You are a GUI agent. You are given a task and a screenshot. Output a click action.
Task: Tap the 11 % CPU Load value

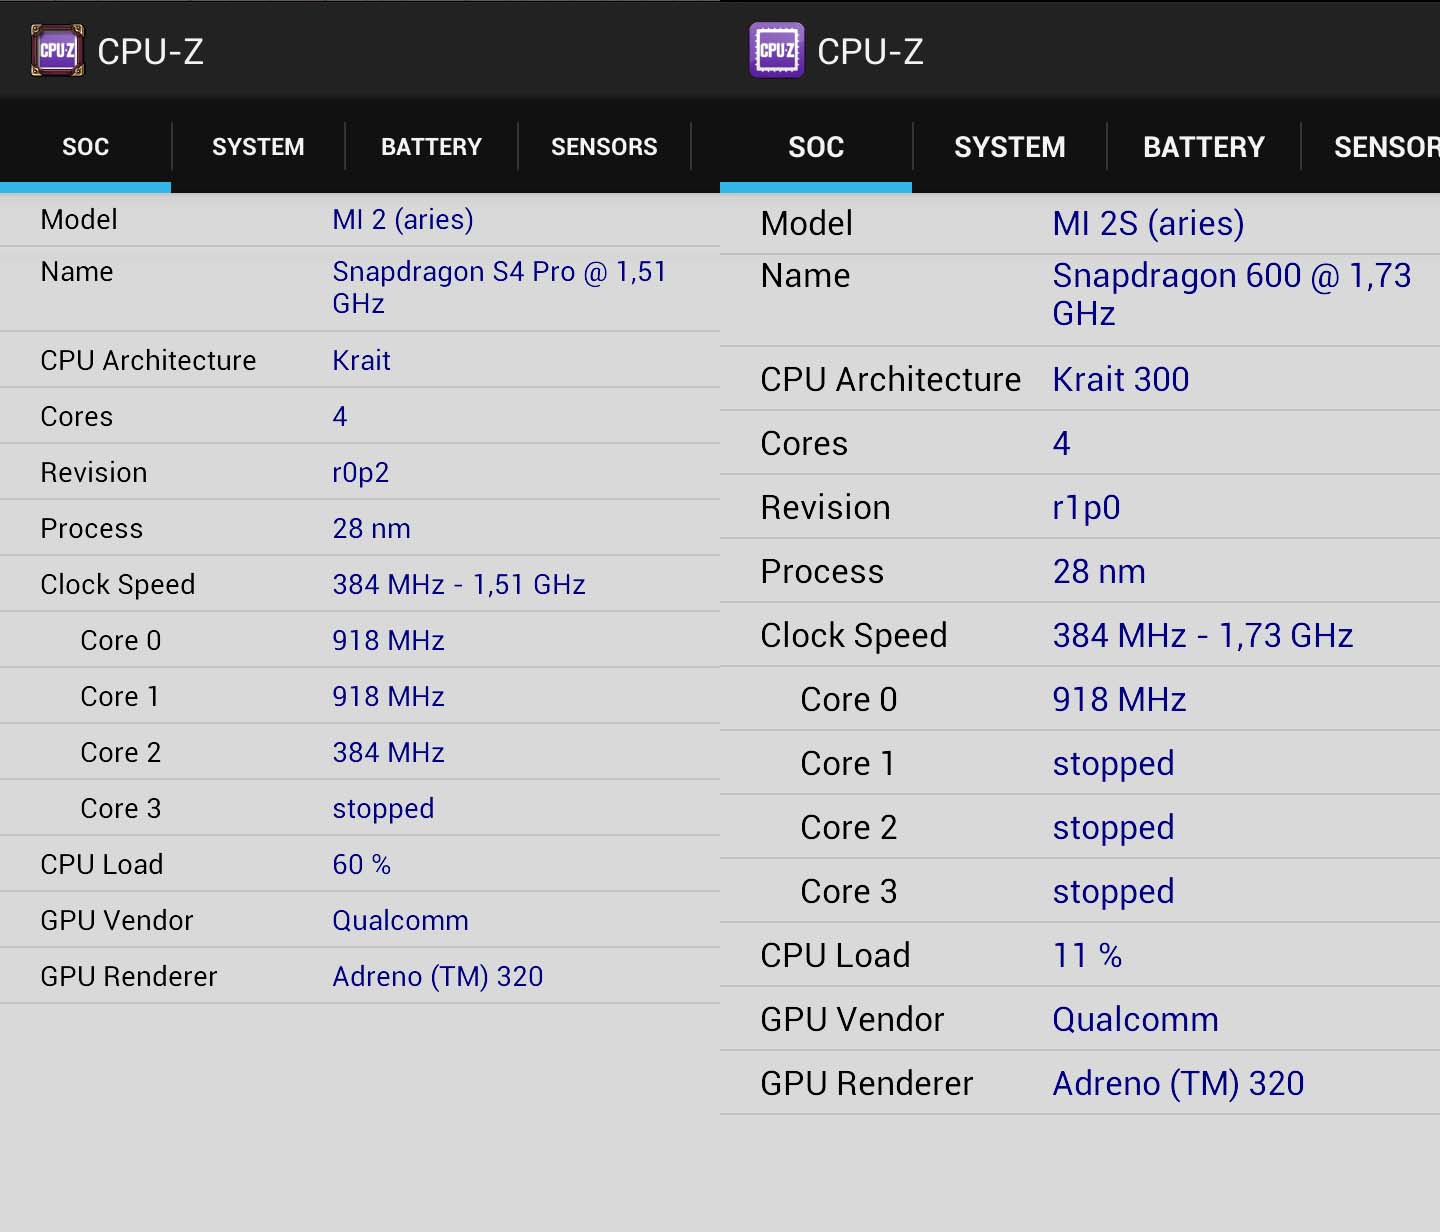coord(1087,955)
